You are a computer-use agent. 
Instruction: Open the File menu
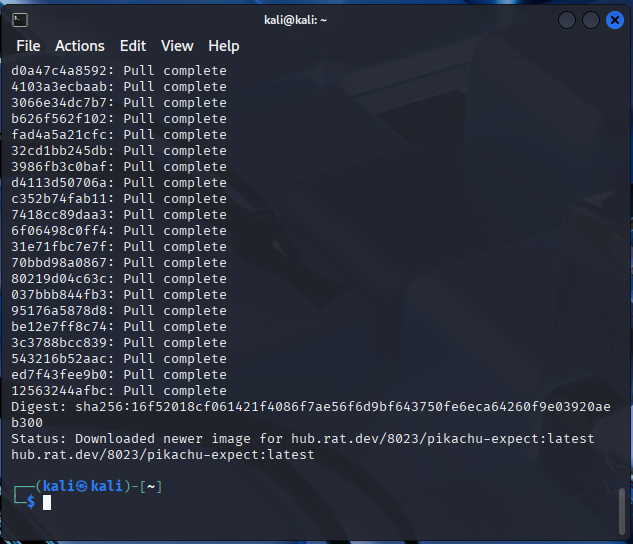[28, 46]
